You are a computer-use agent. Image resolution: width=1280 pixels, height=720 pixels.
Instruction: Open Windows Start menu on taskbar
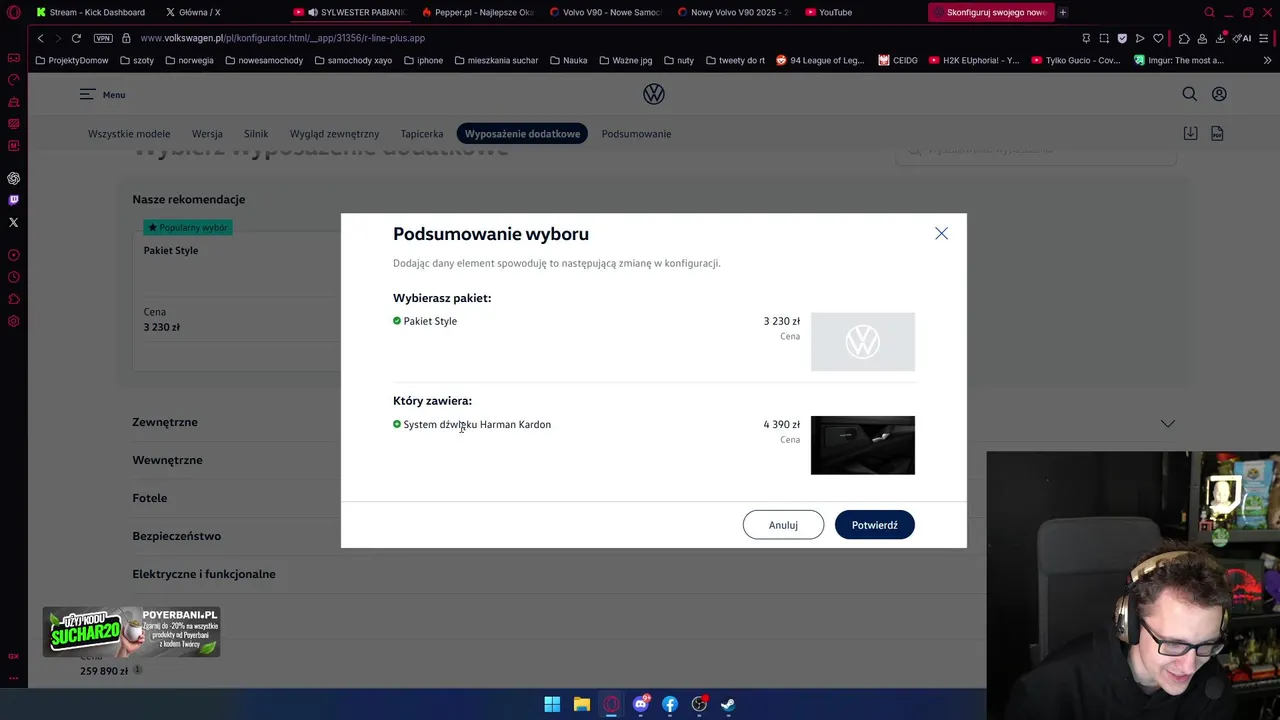tap(552, 704)
